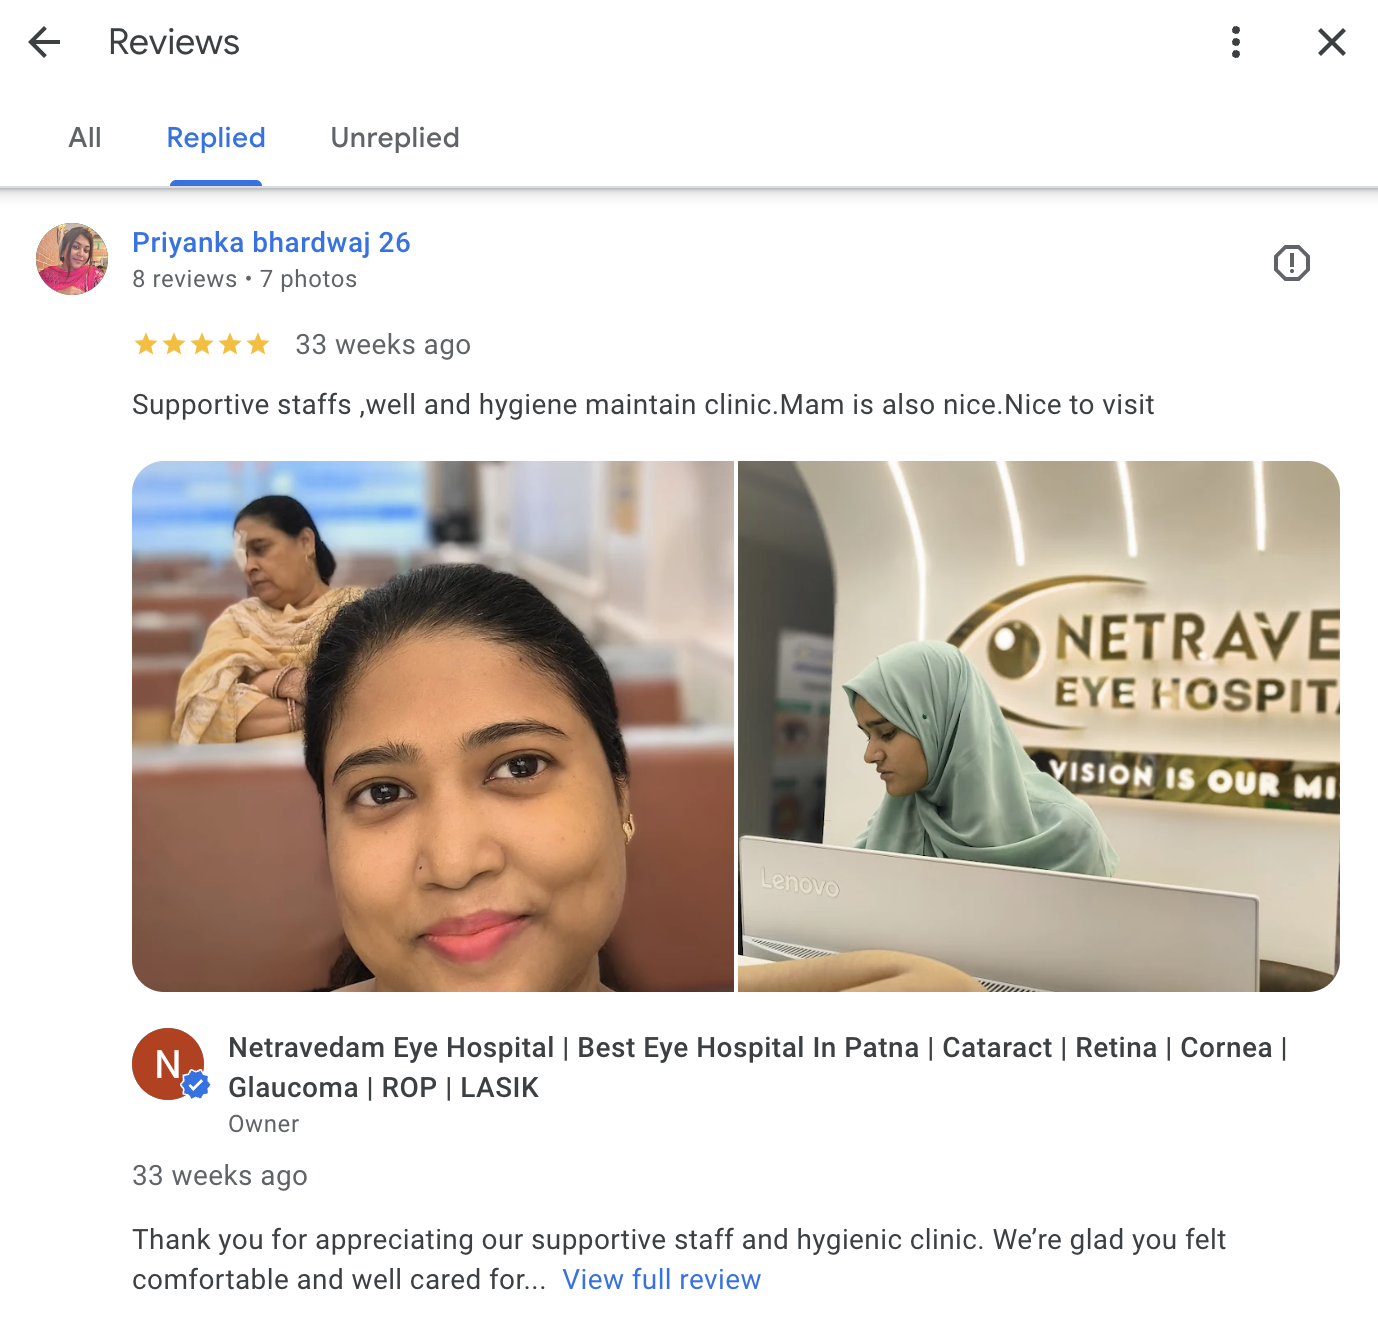This screenshot has height=1322, width=1378.
Task: Open Priyanka bhardwaj 26's profile link
Action: click(x=271, y=243)
